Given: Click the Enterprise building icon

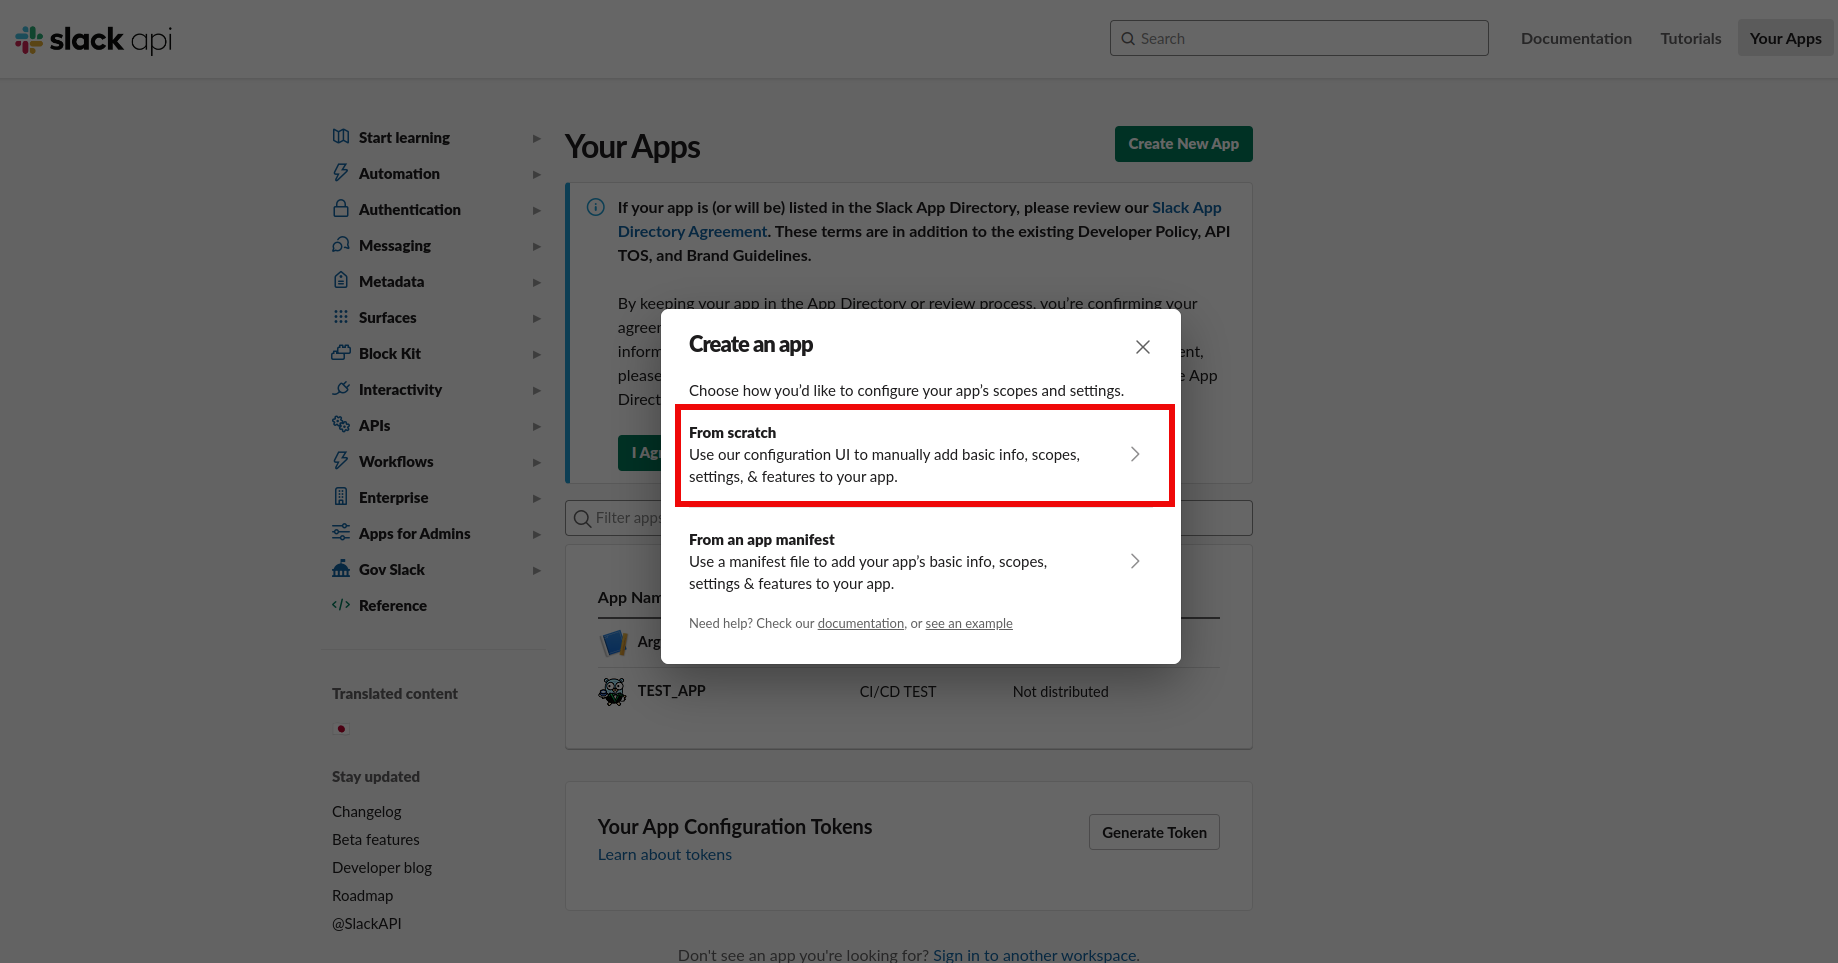Looking at the screenshot, I should (x=341, y=497).
